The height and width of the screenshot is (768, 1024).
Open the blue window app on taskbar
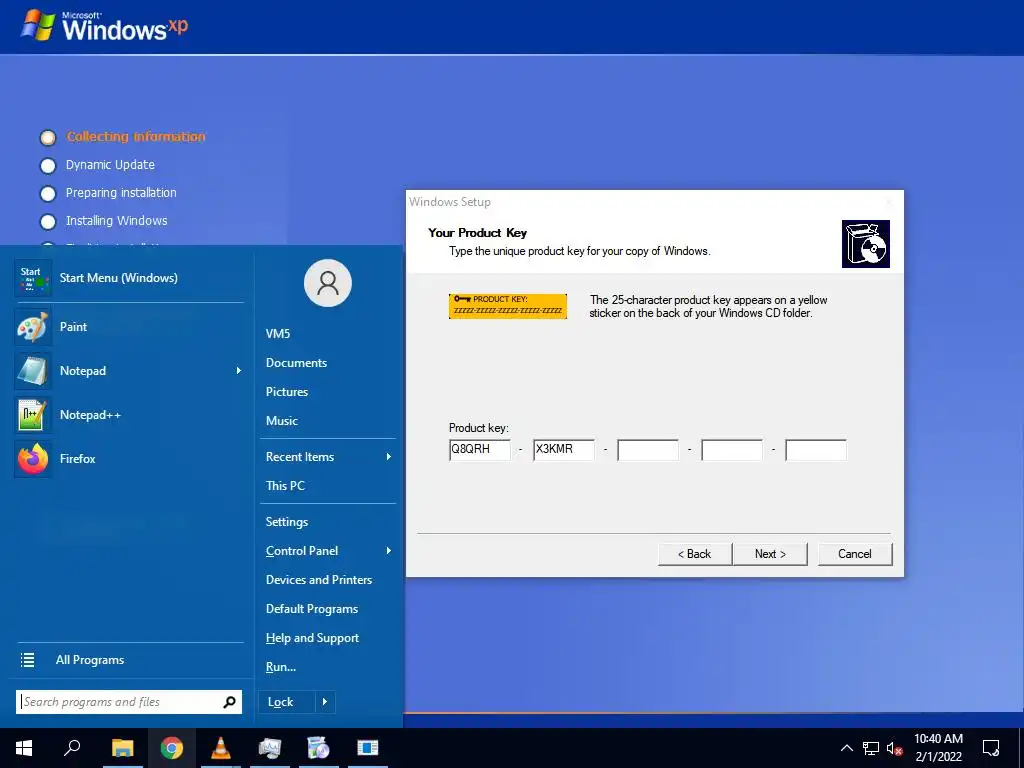tap(368, 748)
